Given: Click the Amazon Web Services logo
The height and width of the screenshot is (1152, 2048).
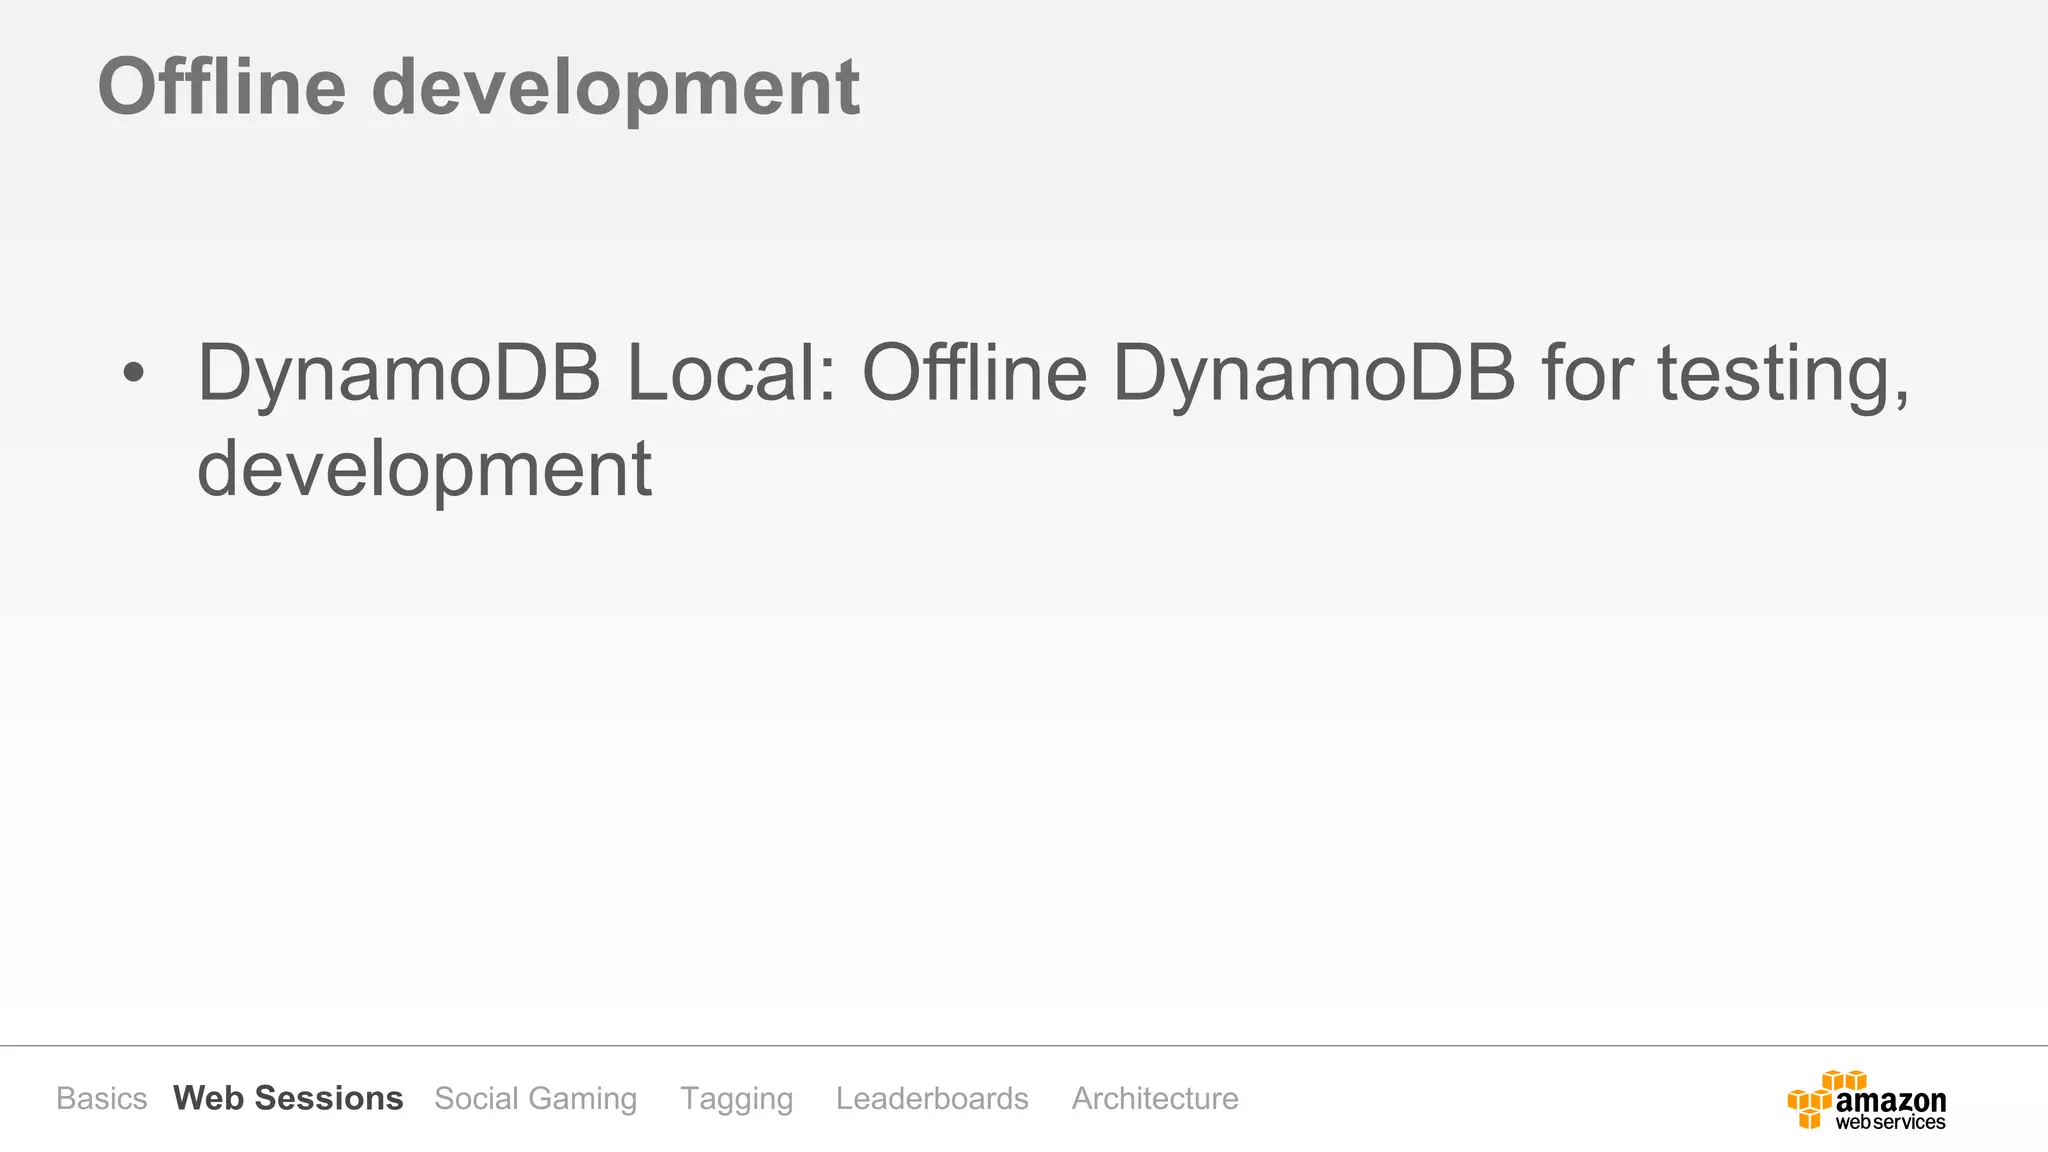Looking at the screenshot, I should click(1867, 1100).
